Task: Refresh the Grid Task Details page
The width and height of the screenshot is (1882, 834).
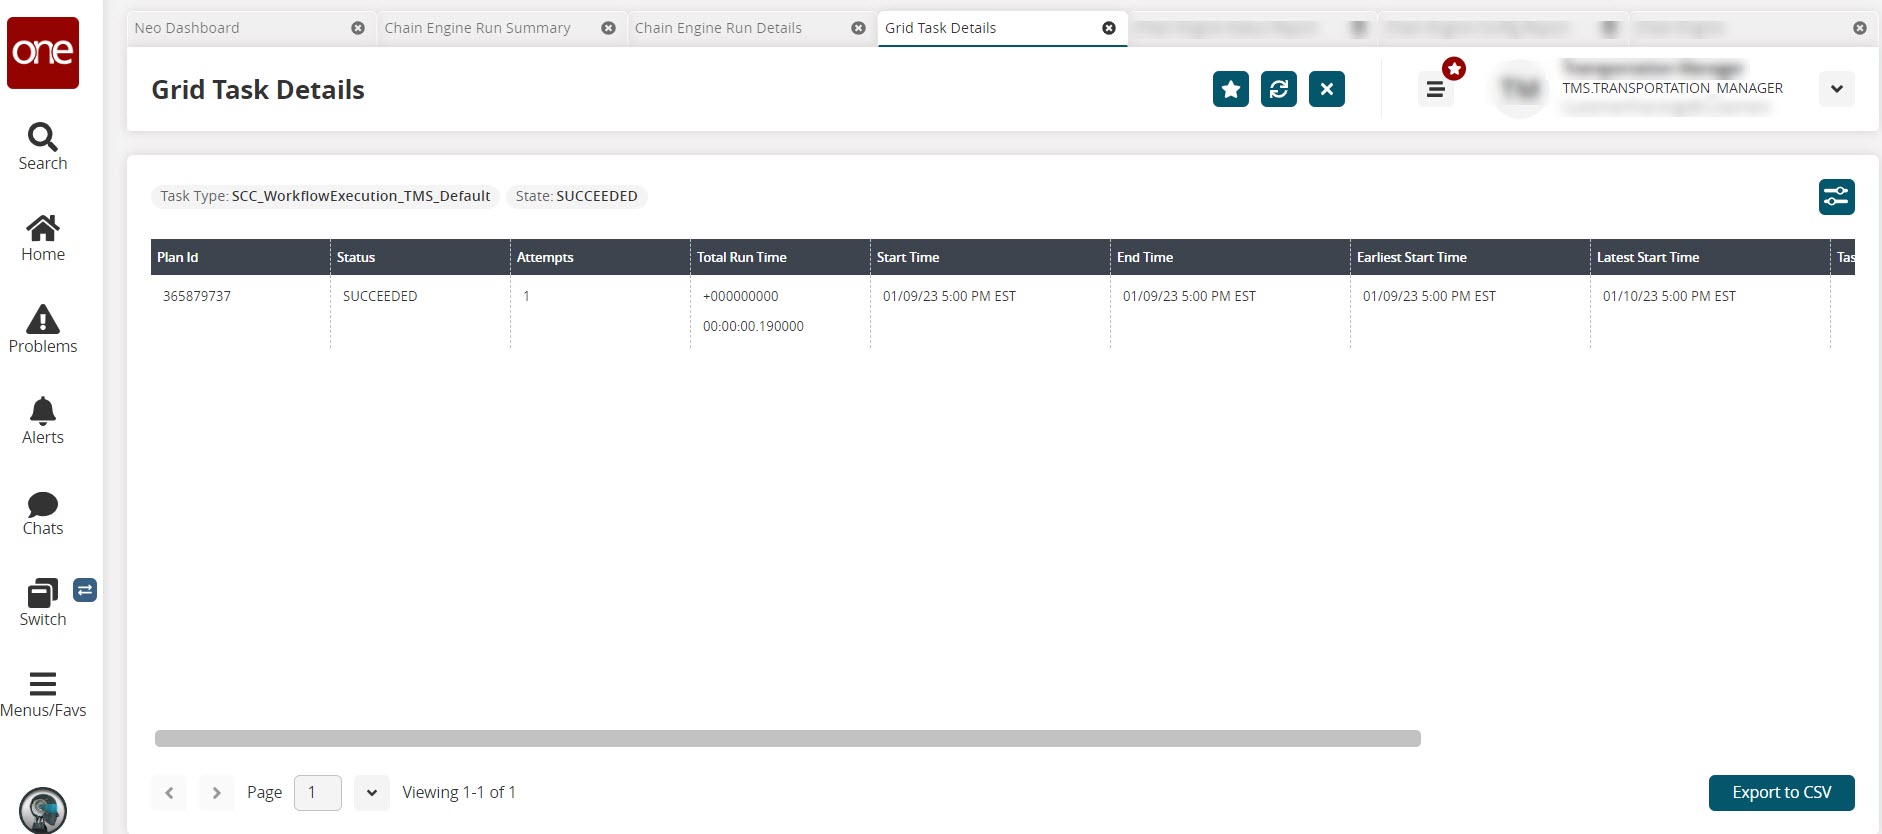Action: click(x=1279, y=89)
